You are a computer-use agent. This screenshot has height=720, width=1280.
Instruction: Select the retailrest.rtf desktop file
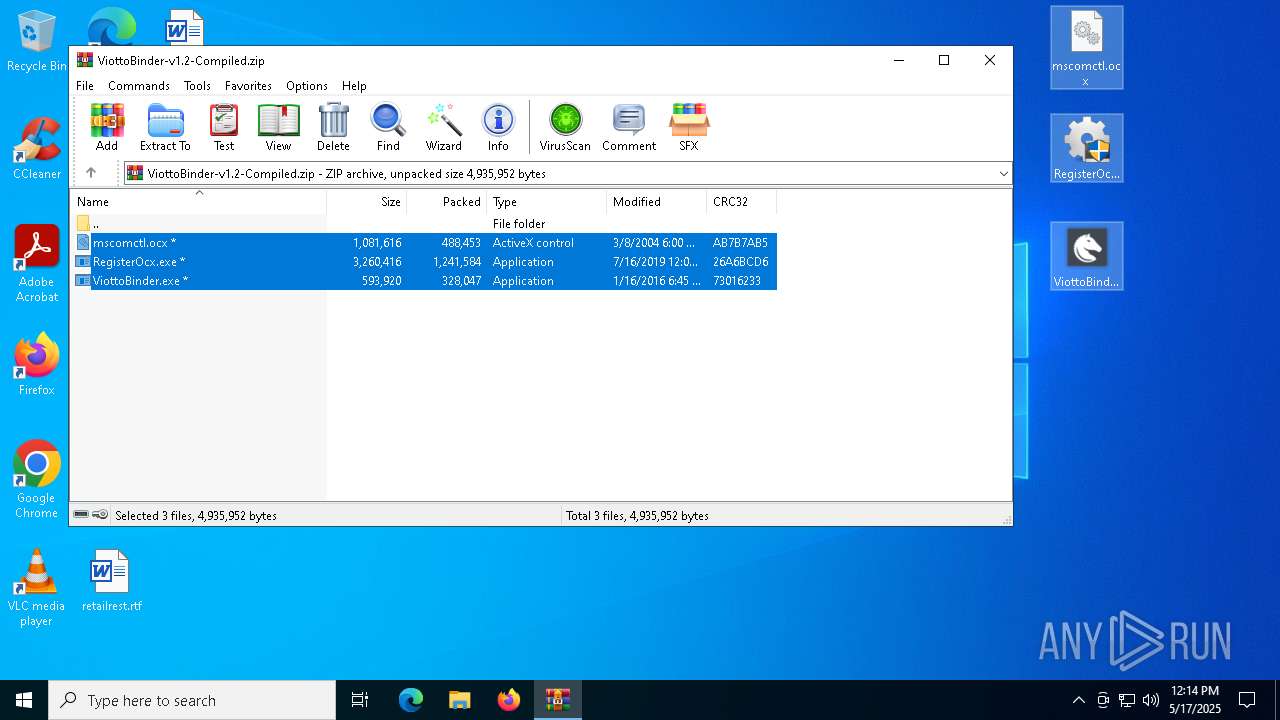pyautogui.click(x=111, y=580)
